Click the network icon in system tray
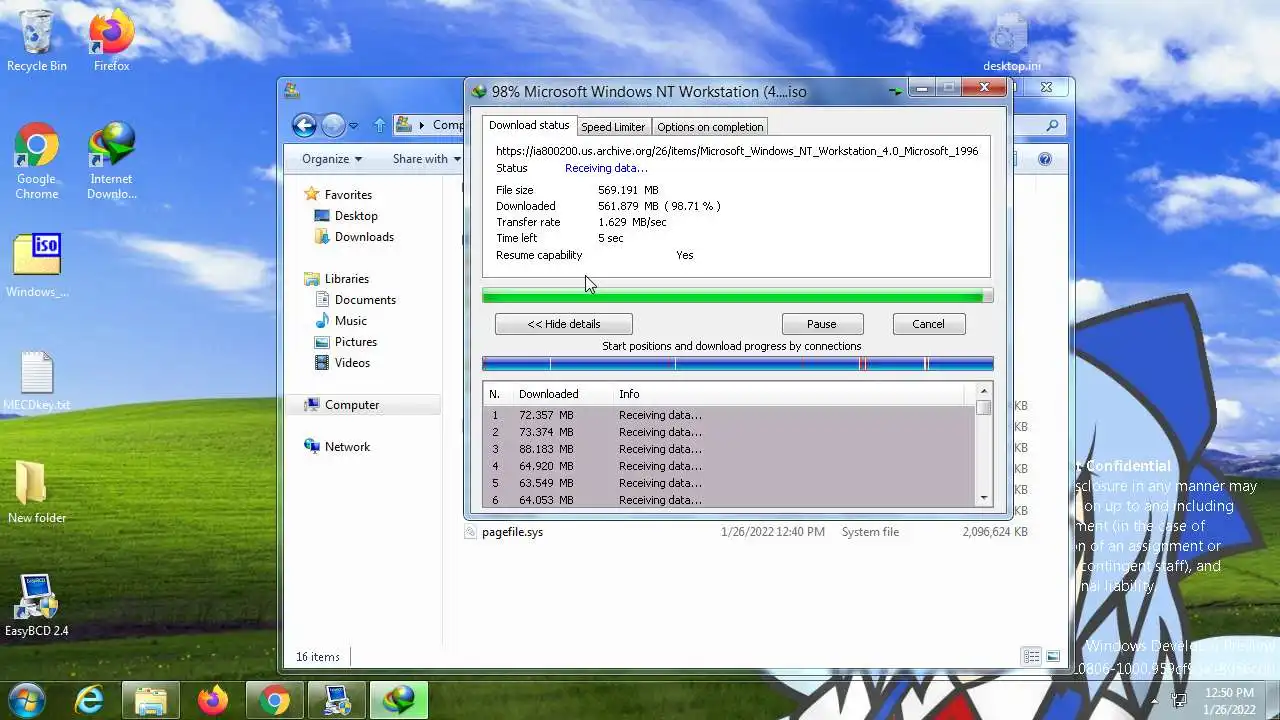Screen dimensions: 1280x720 [1179, 700]
